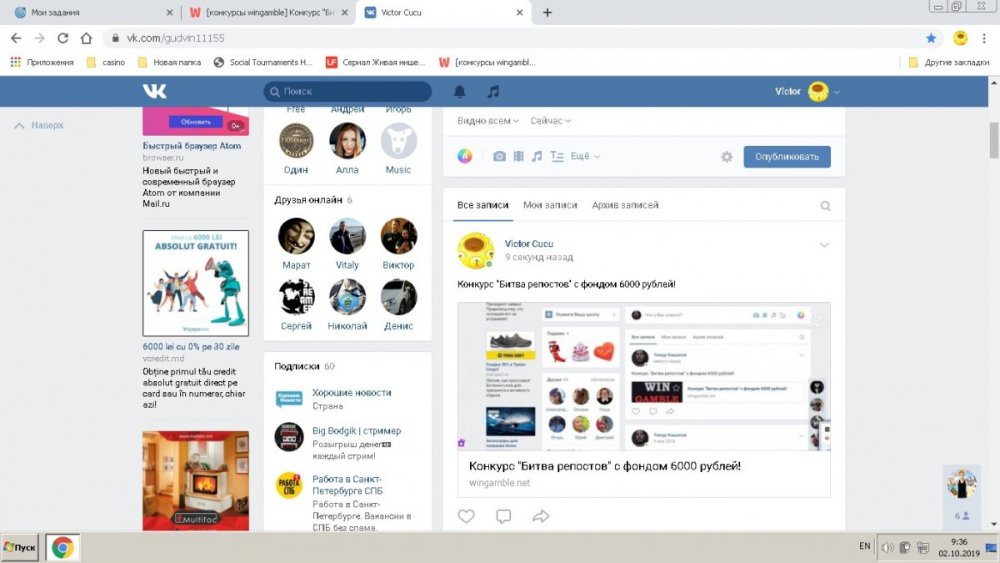Like the post with the heart icon

click(x=466, y=516)
